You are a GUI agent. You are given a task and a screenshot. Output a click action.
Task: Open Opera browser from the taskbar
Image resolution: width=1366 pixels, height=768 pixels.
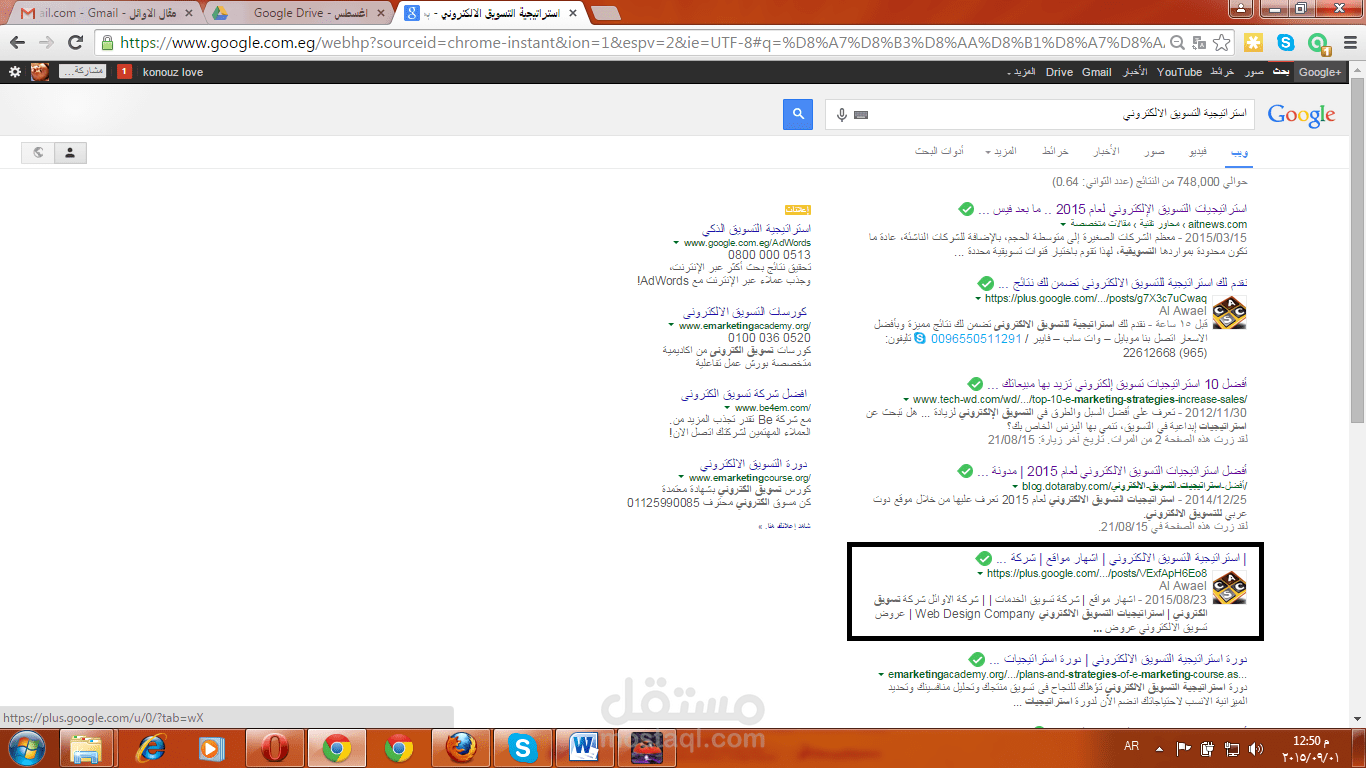(274, 748)
